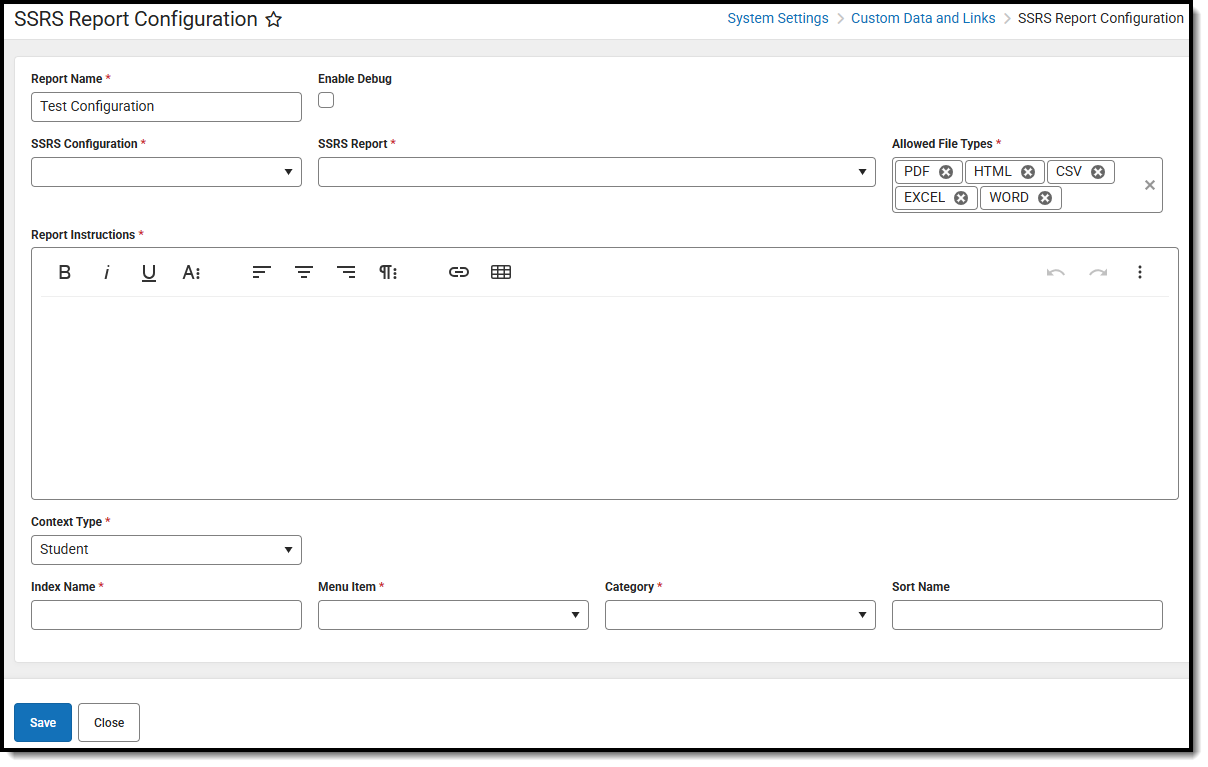The width and height of the screenshot is (1208, 767).
Task: Insert a table into Report Instructions
Action: (500, 272)
